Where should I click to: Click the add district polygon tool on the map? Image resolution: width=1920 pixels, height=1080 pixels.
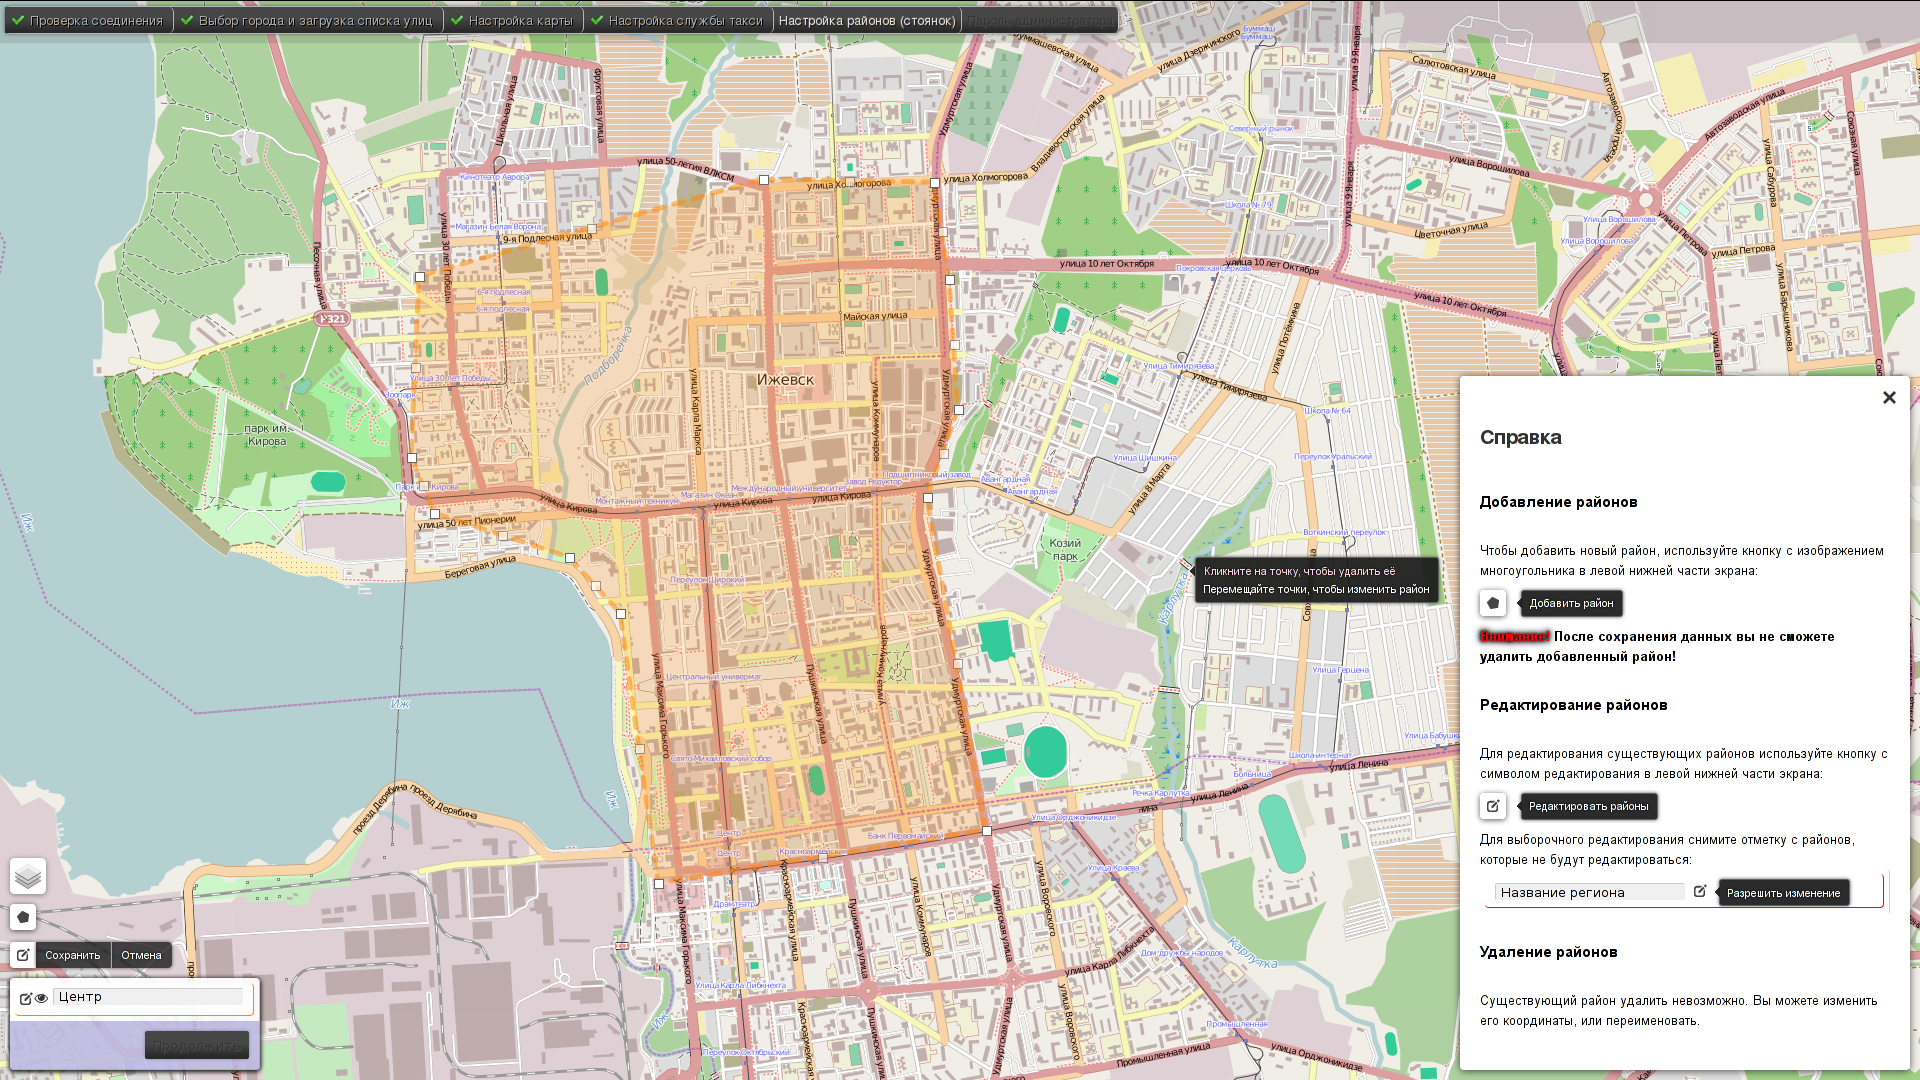(23, 917)
